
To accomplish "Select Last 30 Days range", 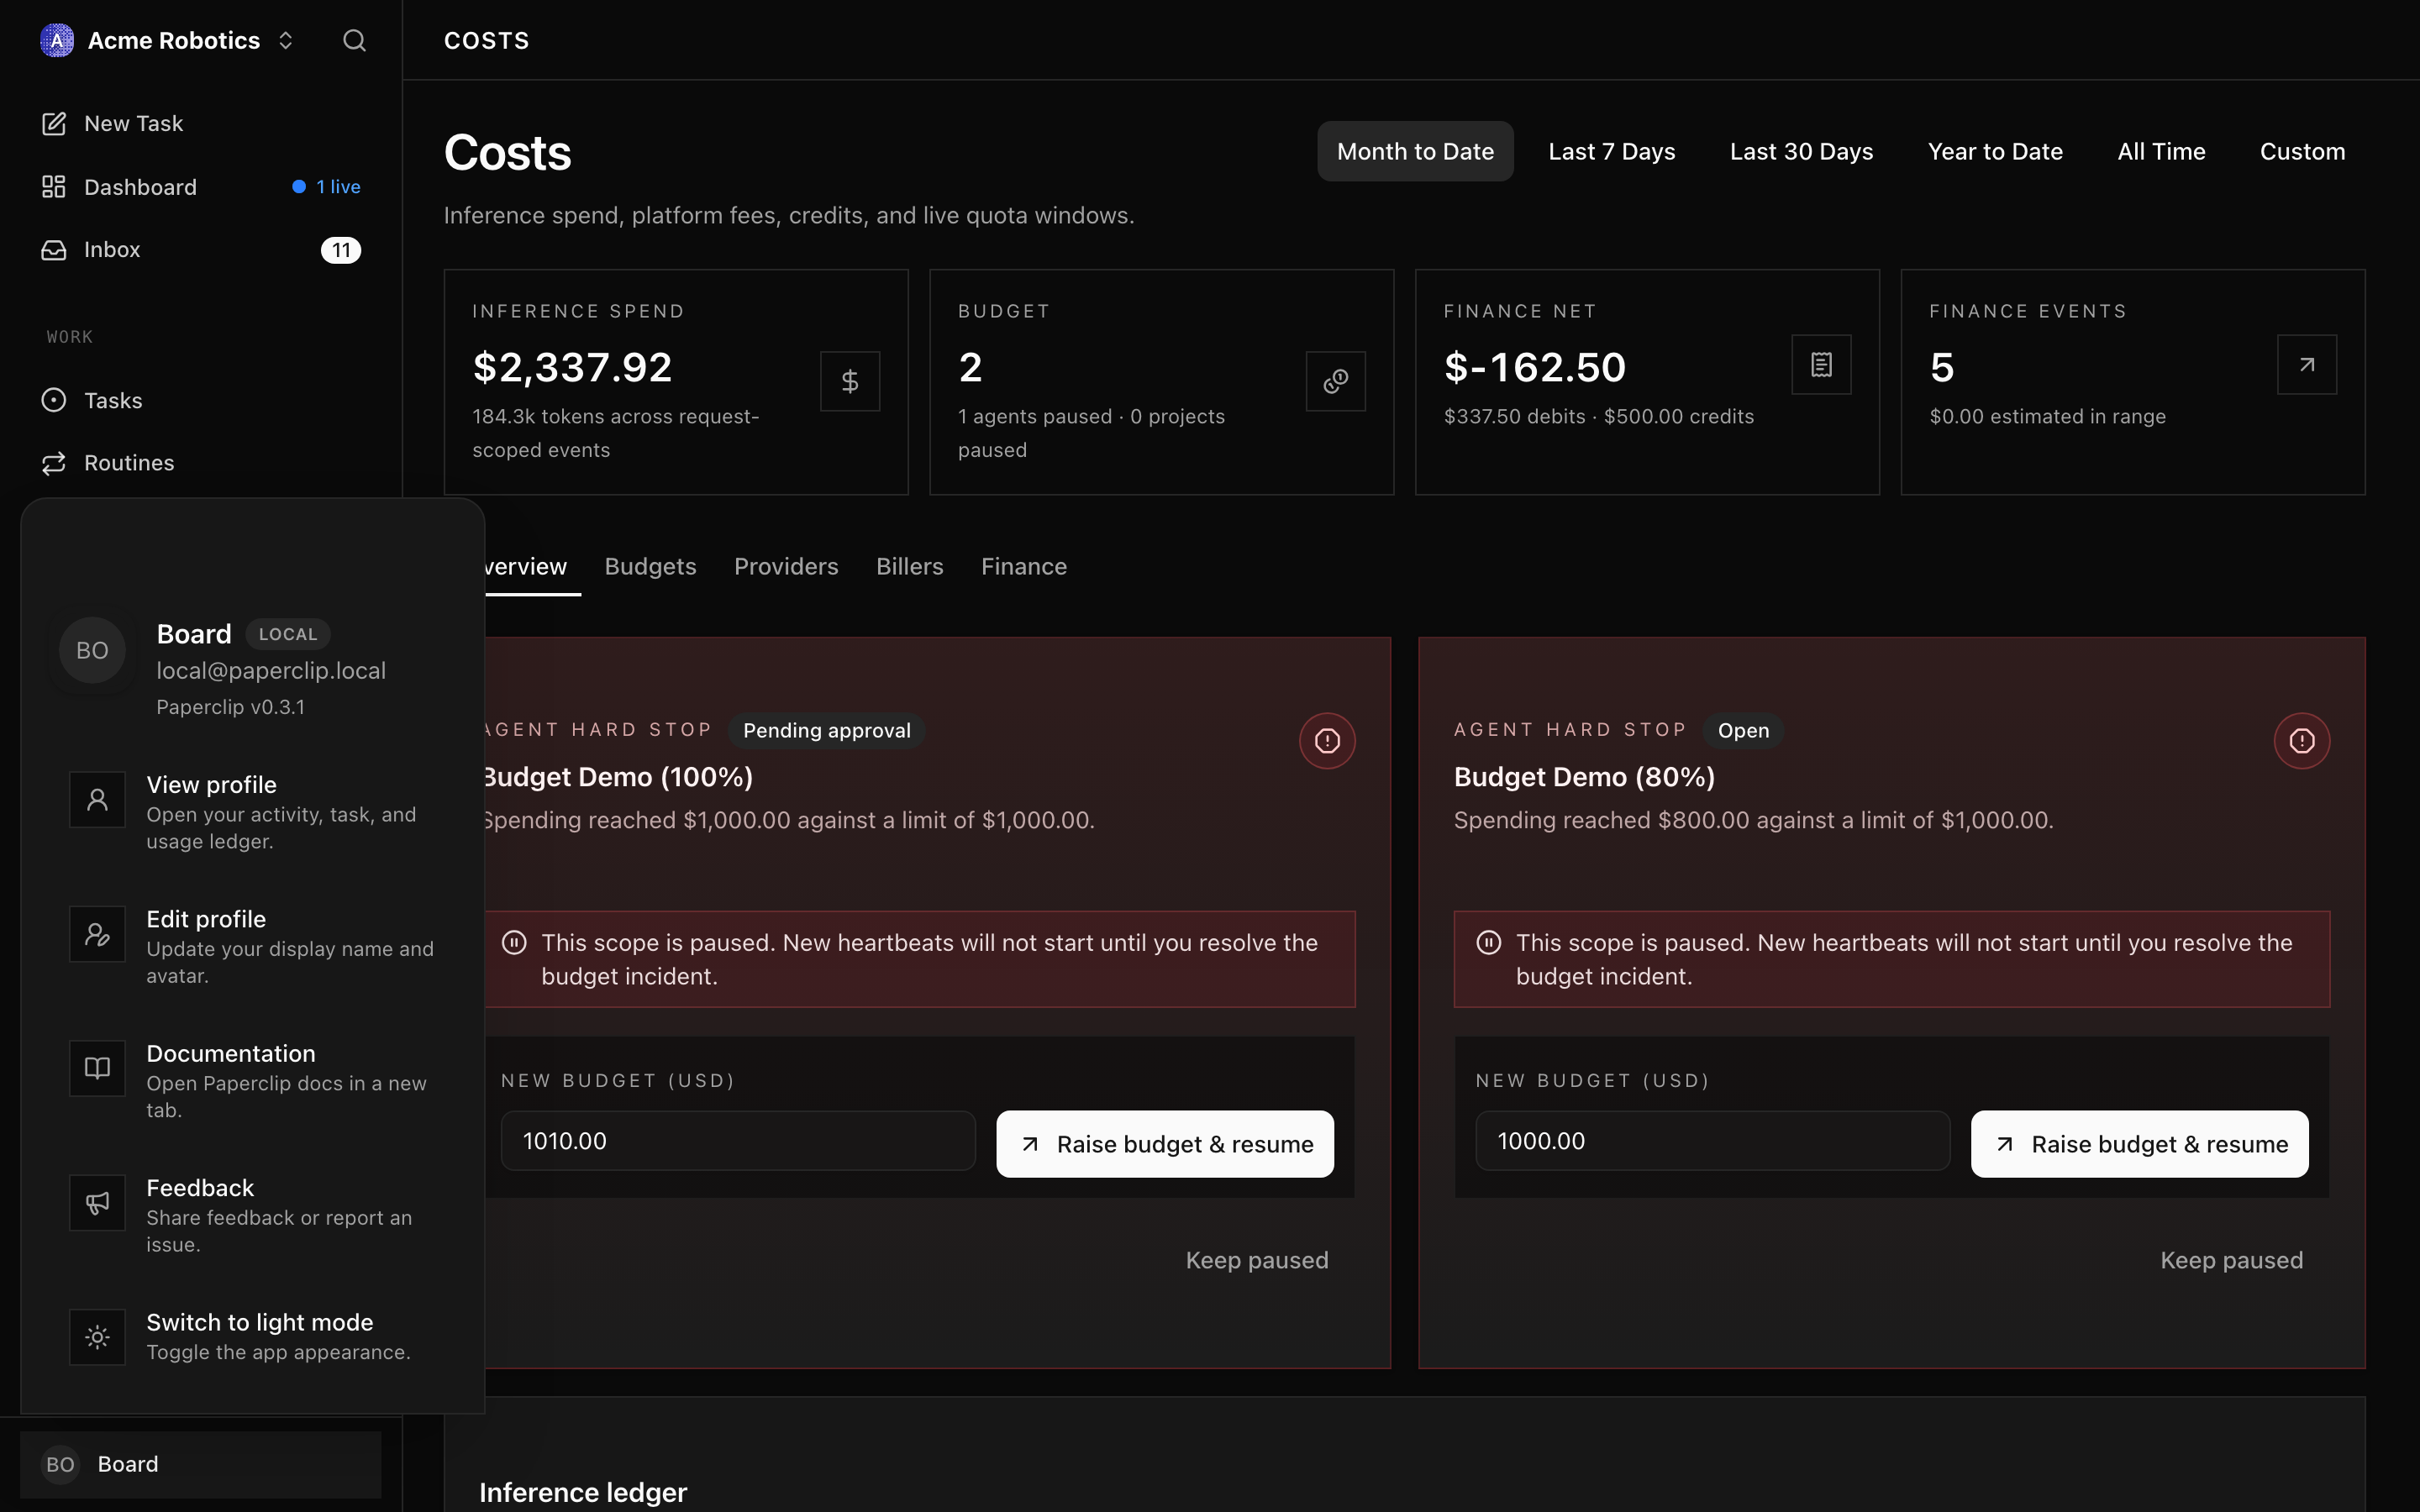I will (1801, 151).
